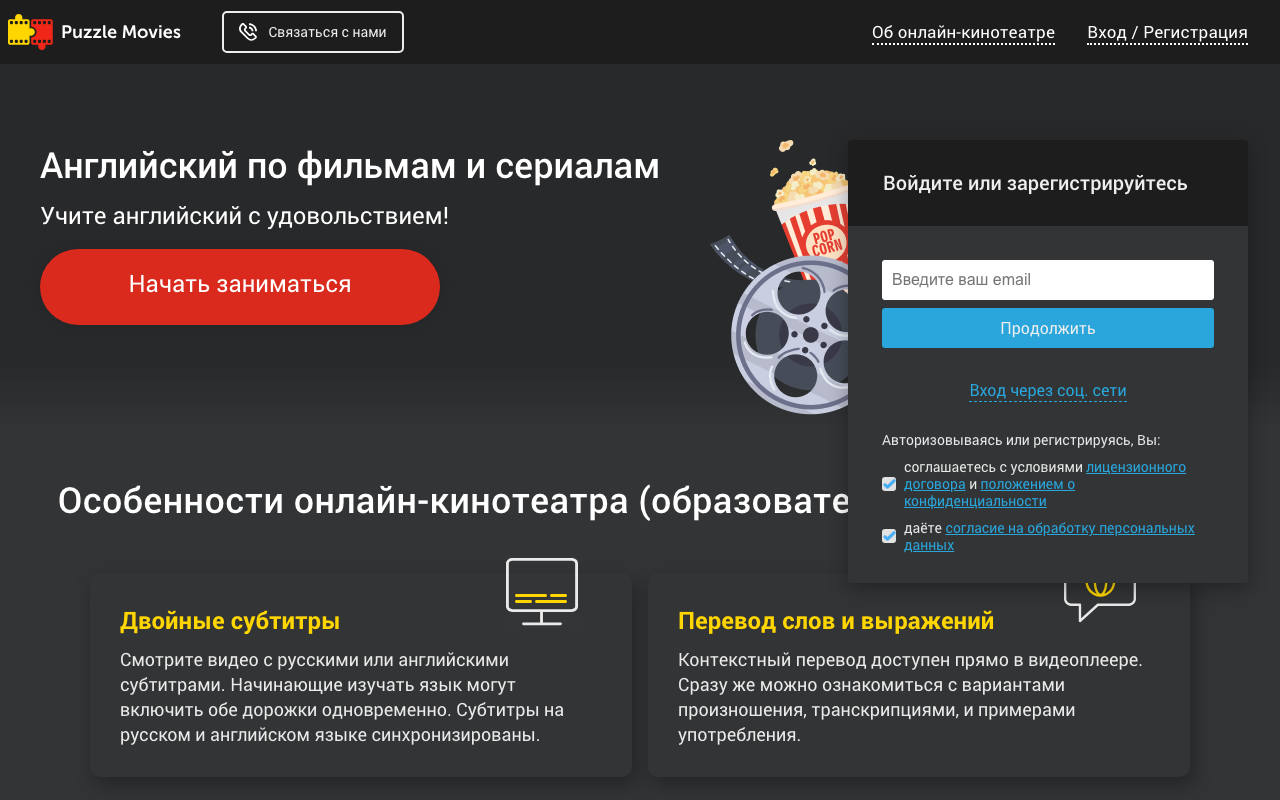Click the 'Связаться с нами' button

pos(312,31)
